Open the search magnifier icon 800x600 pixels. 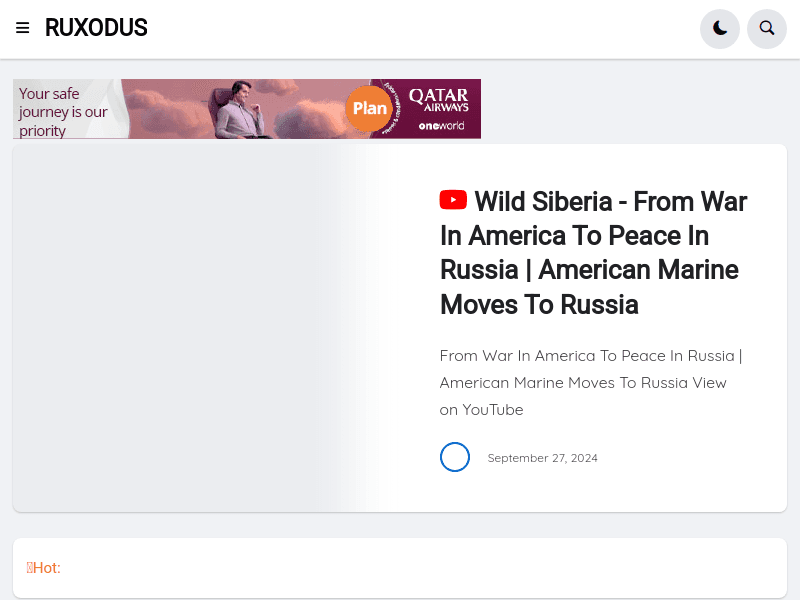(767, 28)
